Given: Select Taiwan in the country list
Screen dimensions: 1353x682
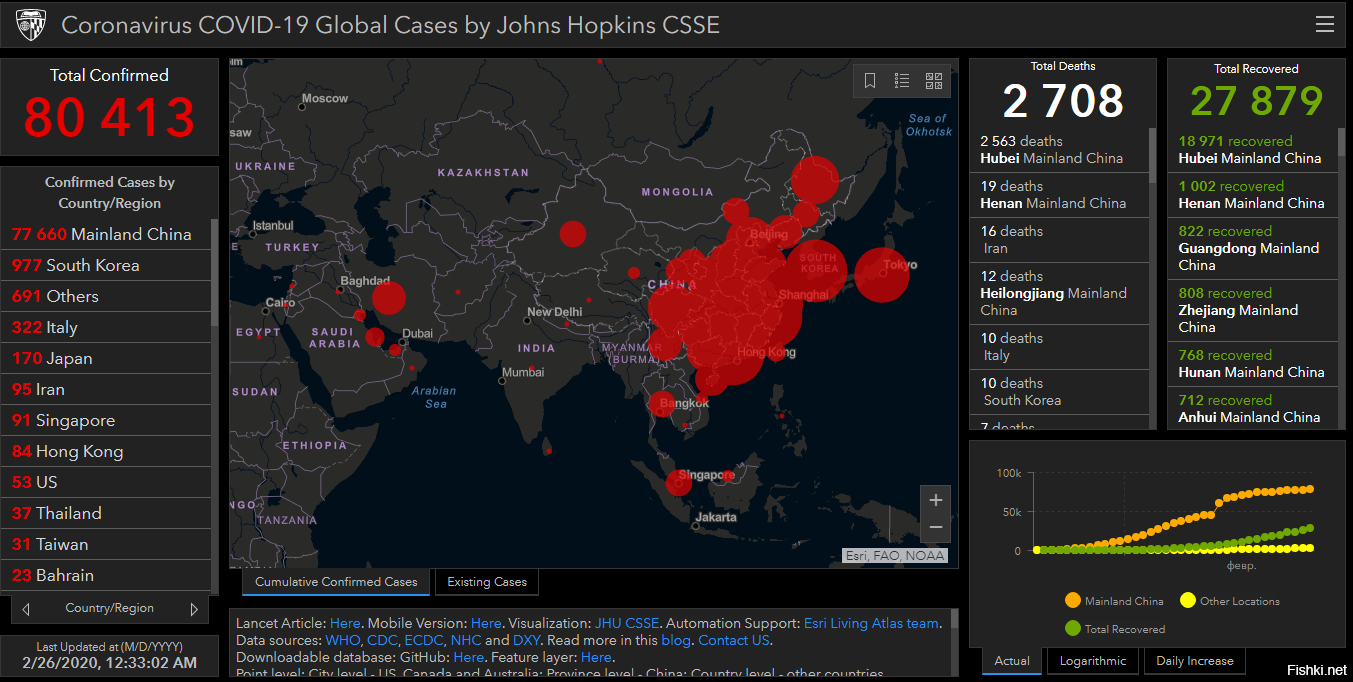Looking at the screenshot, I should coord(106,544).
